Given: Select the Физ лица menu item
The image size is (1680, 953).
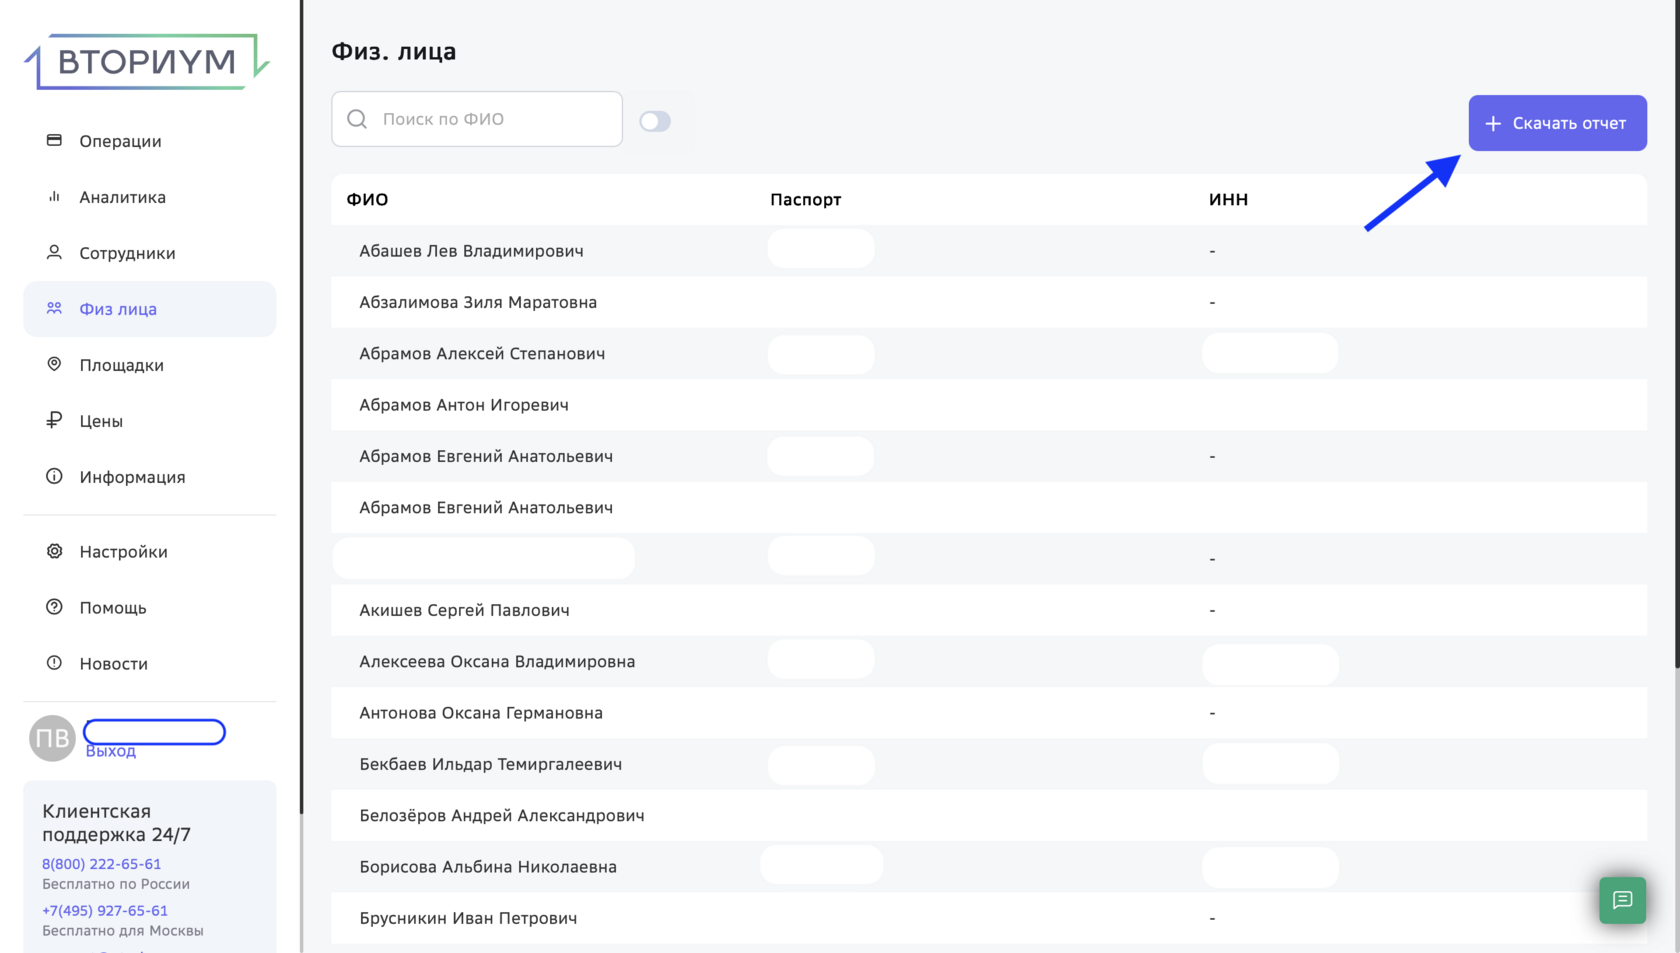Looking at the screenshot, I should coord(118,310).
